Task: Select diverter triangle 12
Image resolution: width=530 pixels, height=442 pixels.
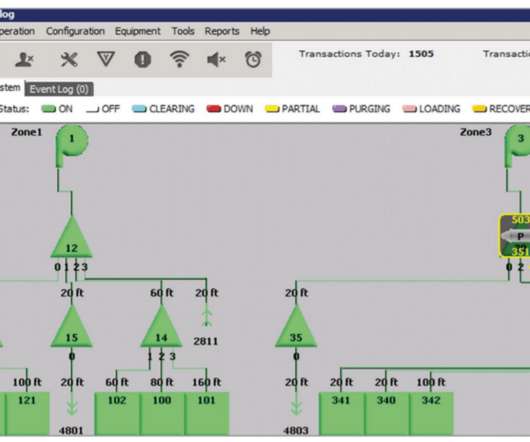Action: pyautogui.click(x=72, y=239)
